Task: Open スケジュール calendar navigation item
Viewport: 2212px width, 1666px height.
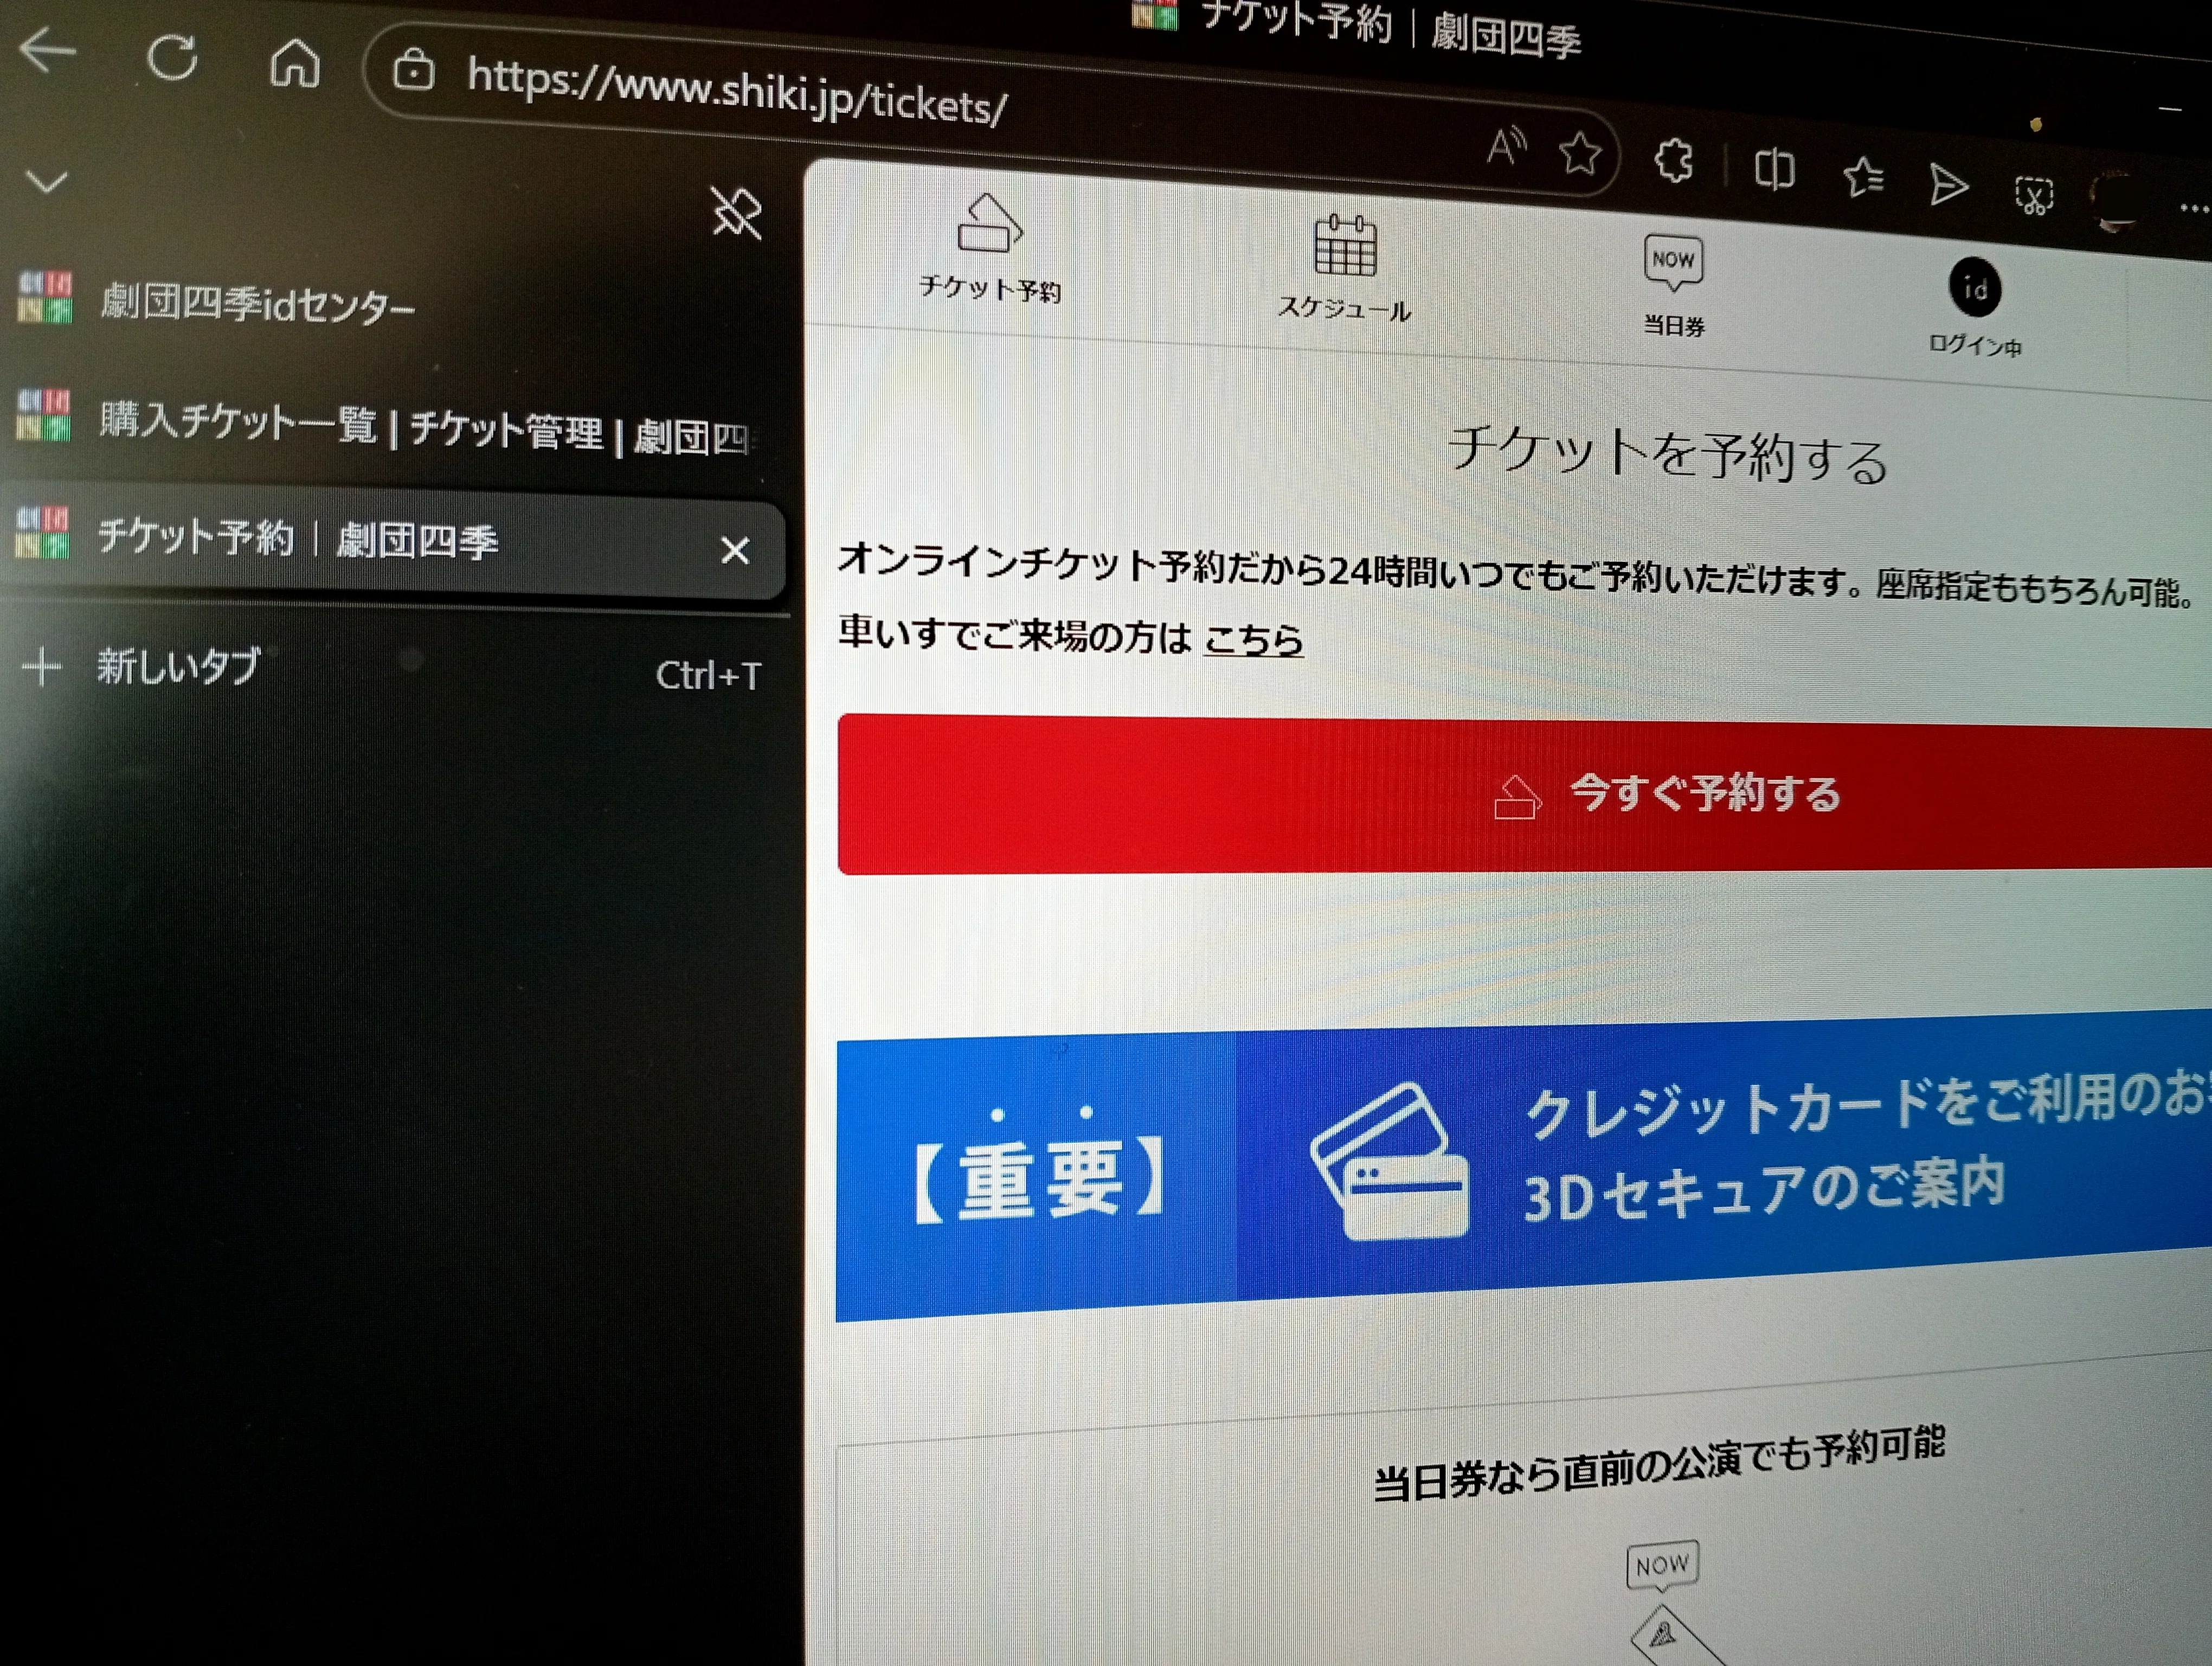Action: tap(1345, 268)
